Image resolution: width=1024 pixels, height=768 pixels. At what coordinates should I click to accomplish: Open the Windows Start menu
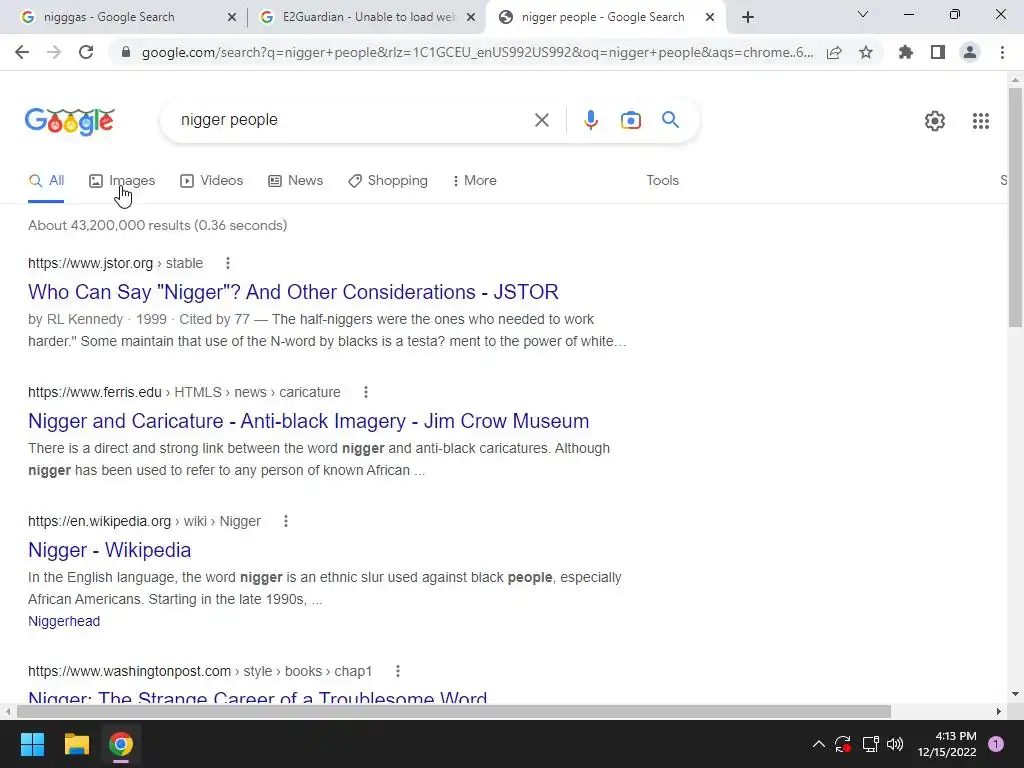(x=32, y=744)
